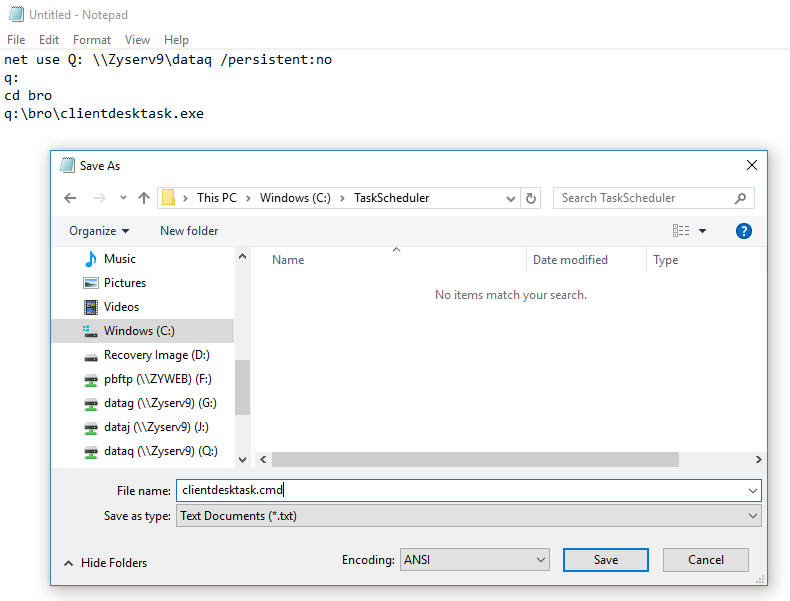790x601 pixels.
Task: Click navigation pane scroll down arrow
Action: pos(242,459)
